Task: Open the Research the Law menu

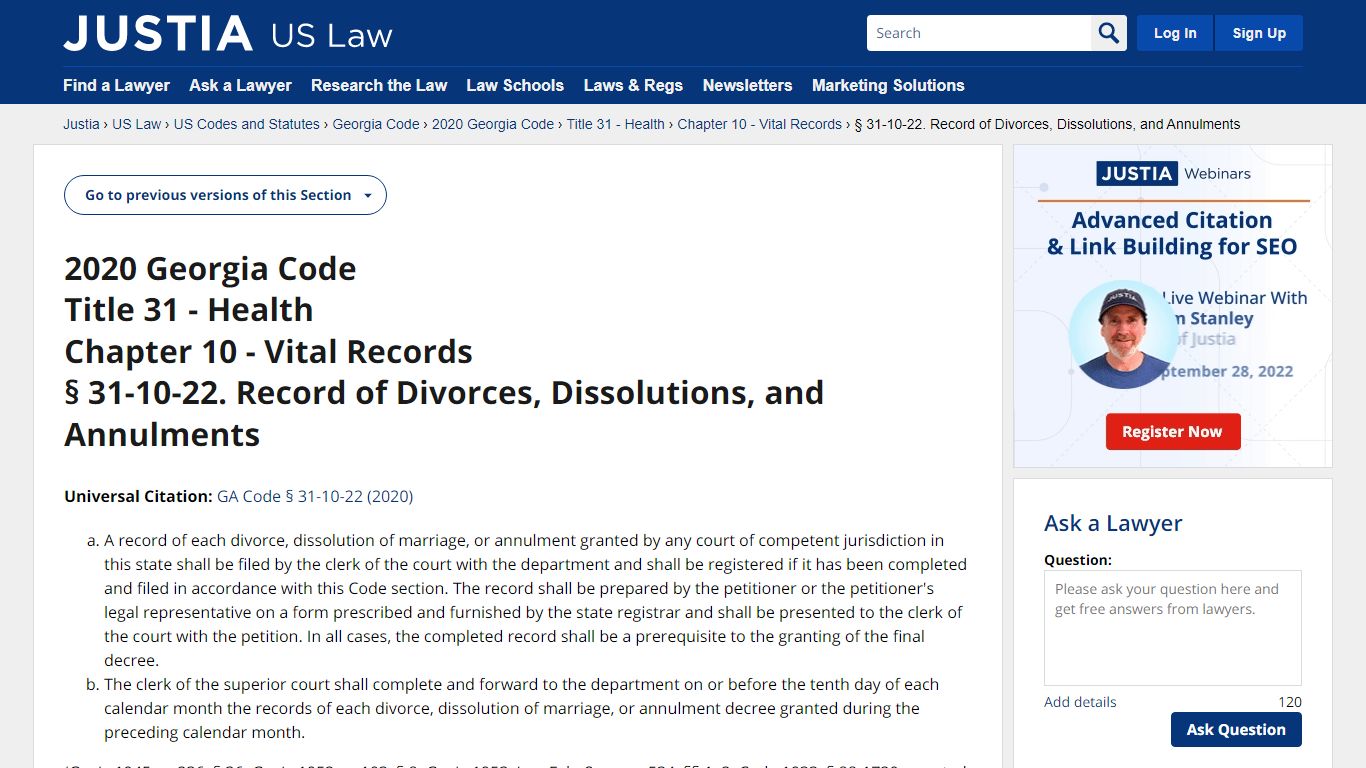Action: click(x=379, y=85)
